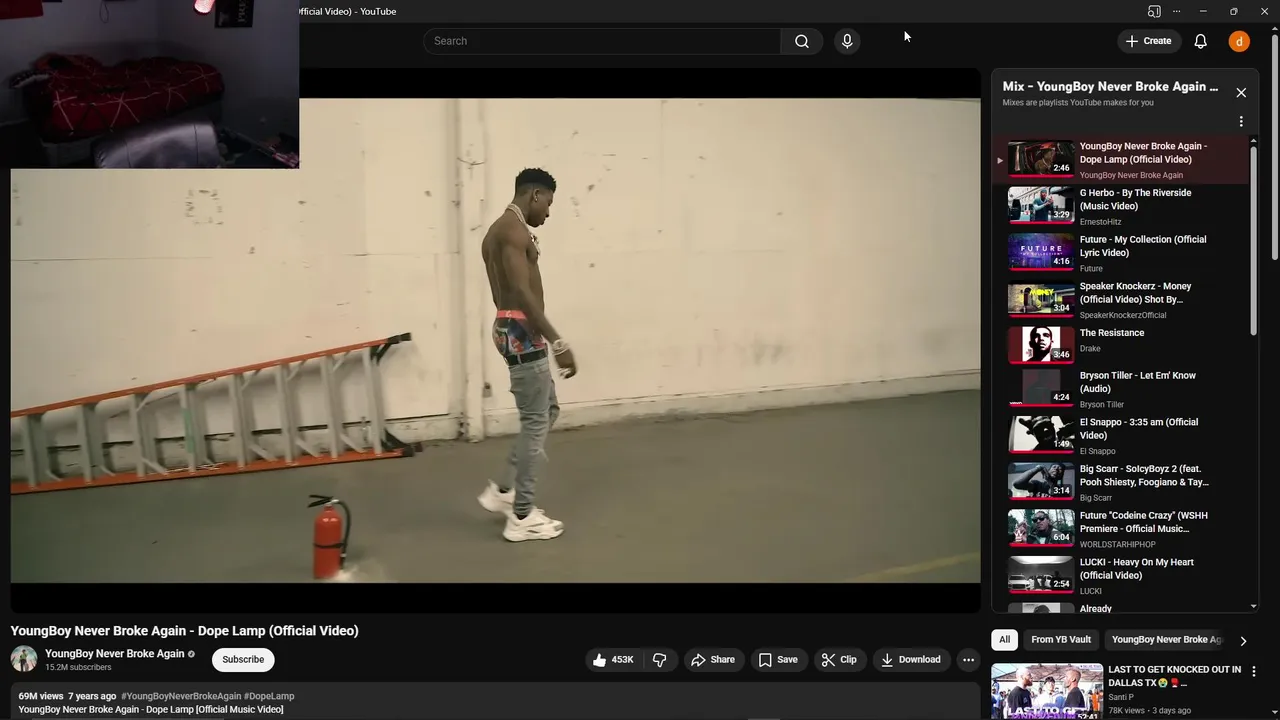The image size is (1280, 720).
Task: Play Big Scarr - SoIcyBoyz 2
Action: click(x=1120, y=482)
